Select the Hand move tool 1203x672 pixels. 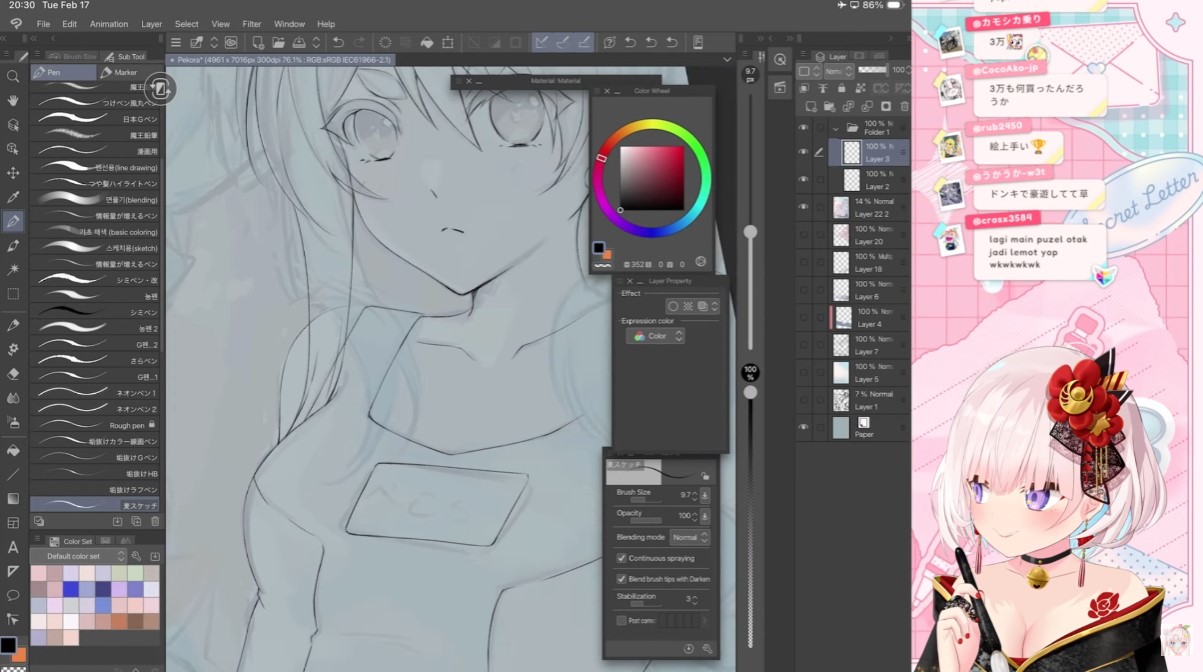[x=13, y=100]
